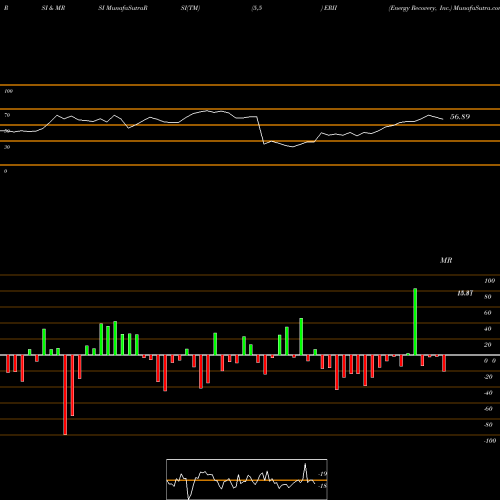Click the RSI value 56.89 label

[x=460, y=117]
